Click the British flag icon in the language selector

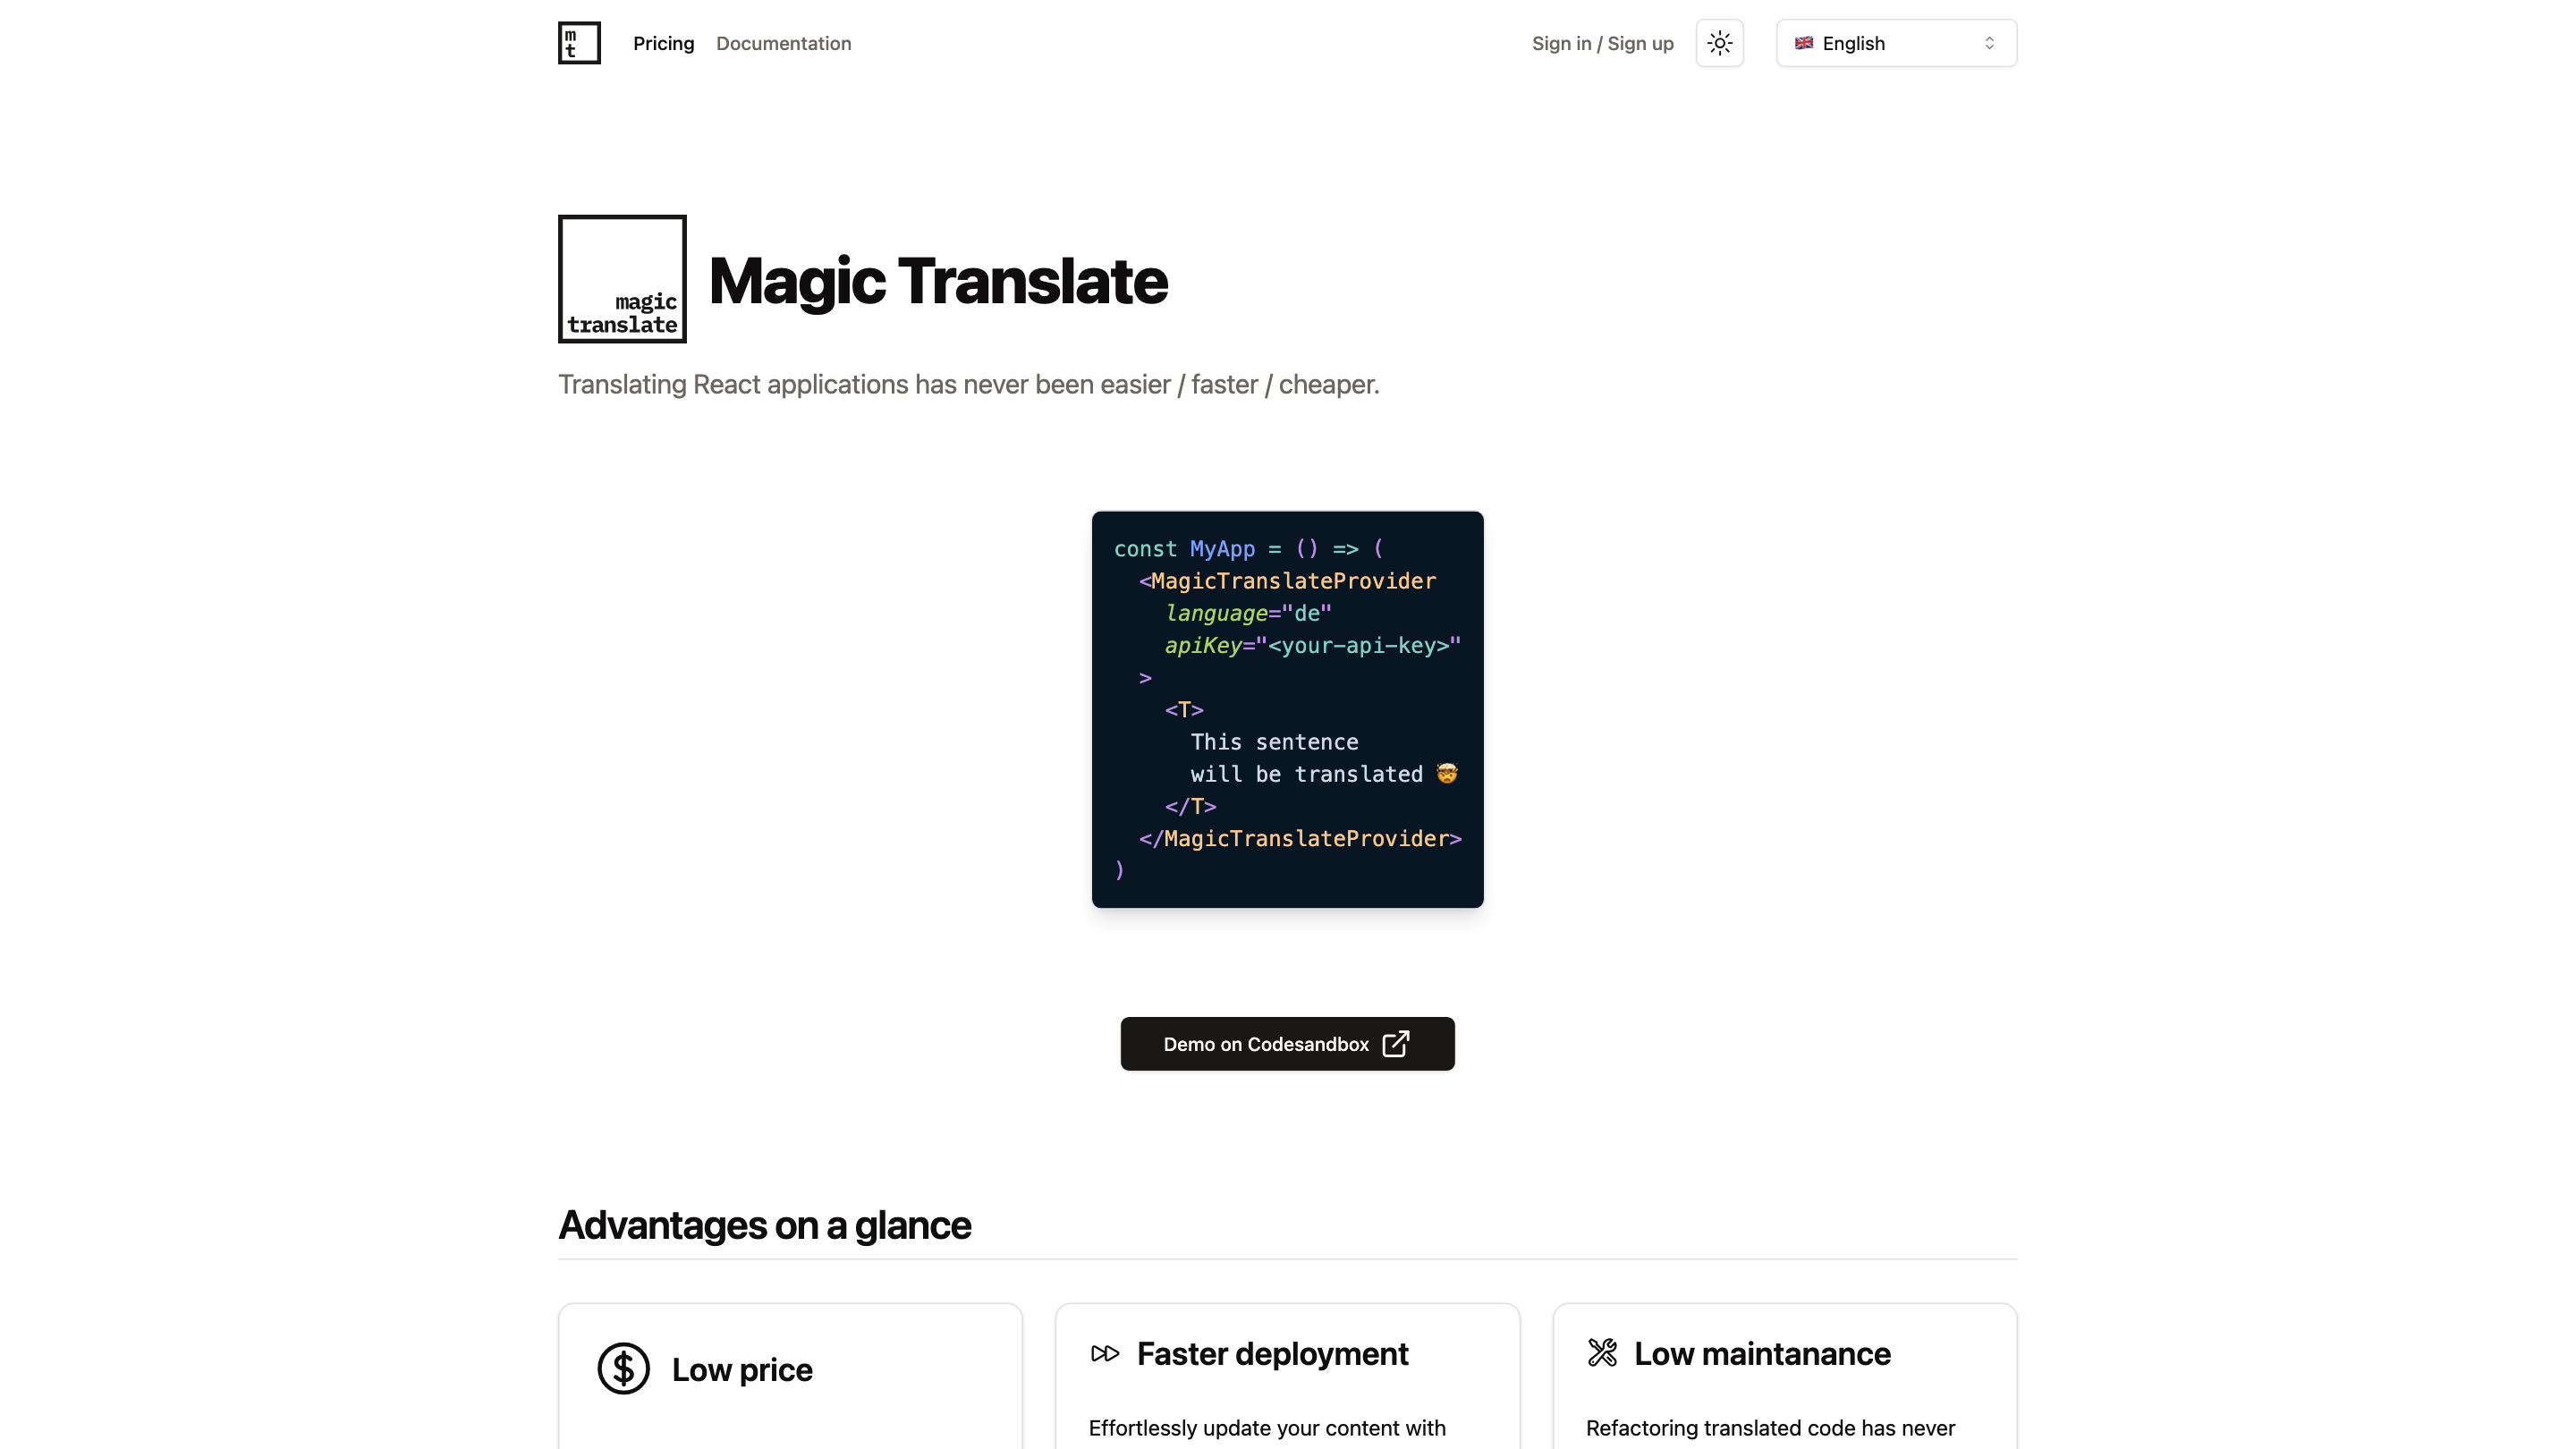(x=1804, y=43)
